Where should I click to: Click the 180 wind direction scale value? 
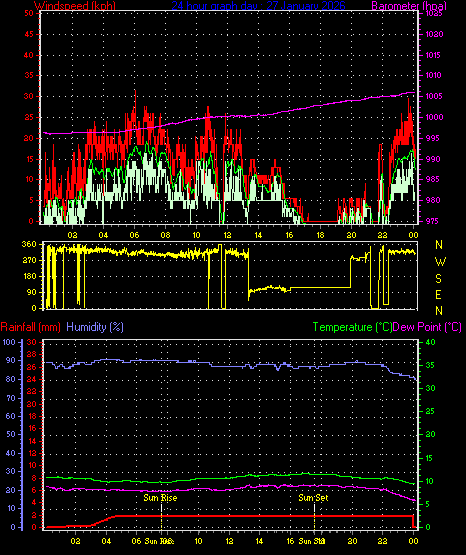pyautogui.click(x=29, y=276)
